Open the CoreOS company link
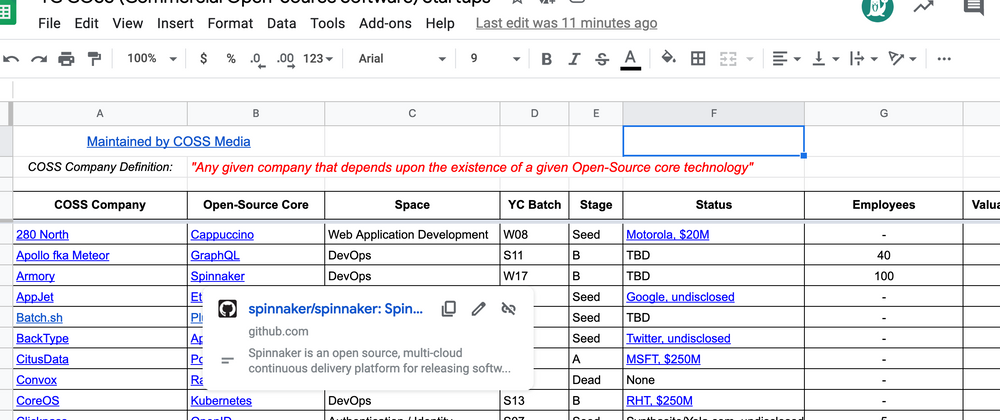 (x=38, y=401)
